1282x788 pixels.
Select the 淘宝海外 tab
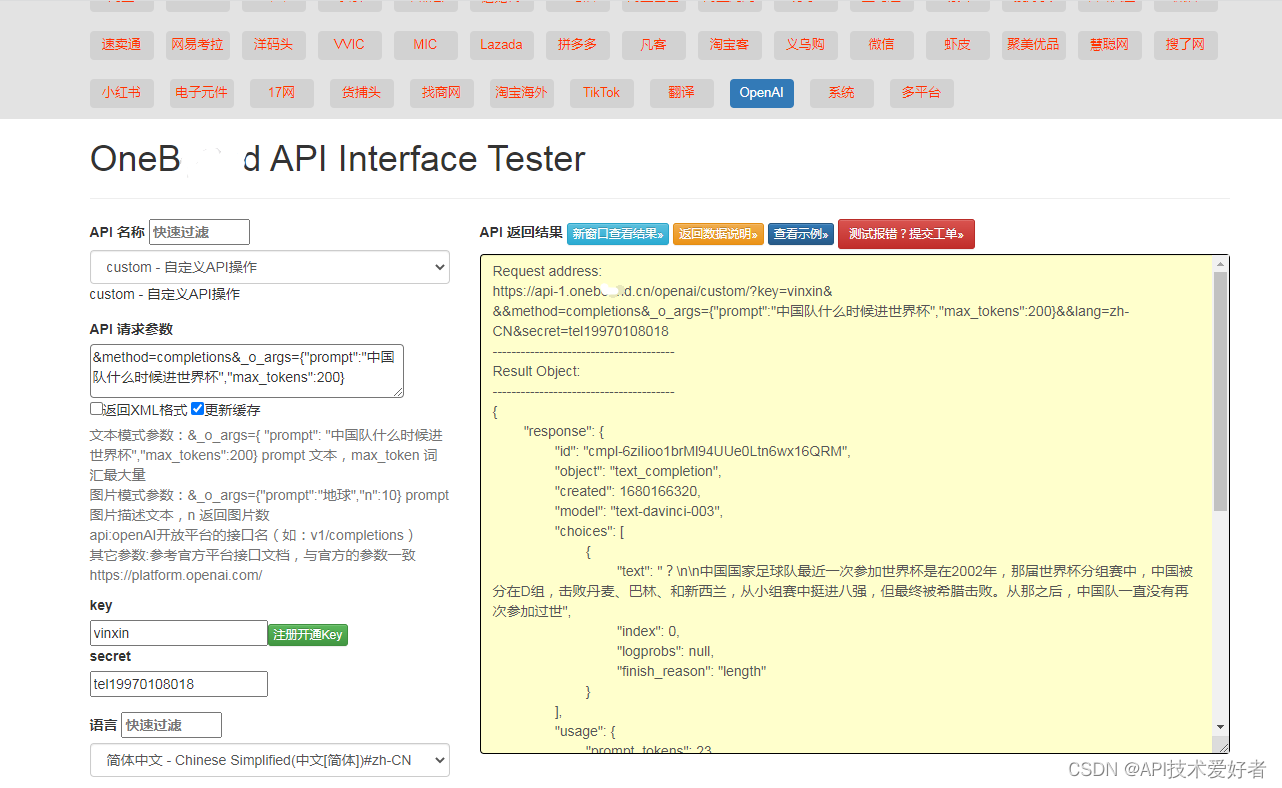tap(521, 93)
